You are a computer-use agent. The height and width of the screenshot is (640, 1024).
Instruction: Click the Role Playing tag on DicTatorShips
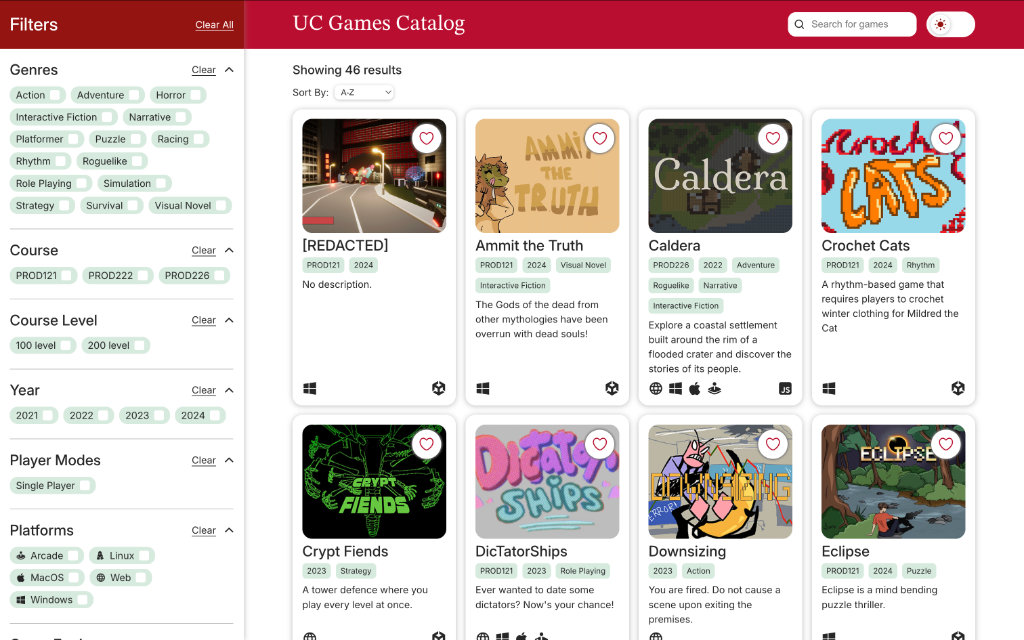(583, 571)
